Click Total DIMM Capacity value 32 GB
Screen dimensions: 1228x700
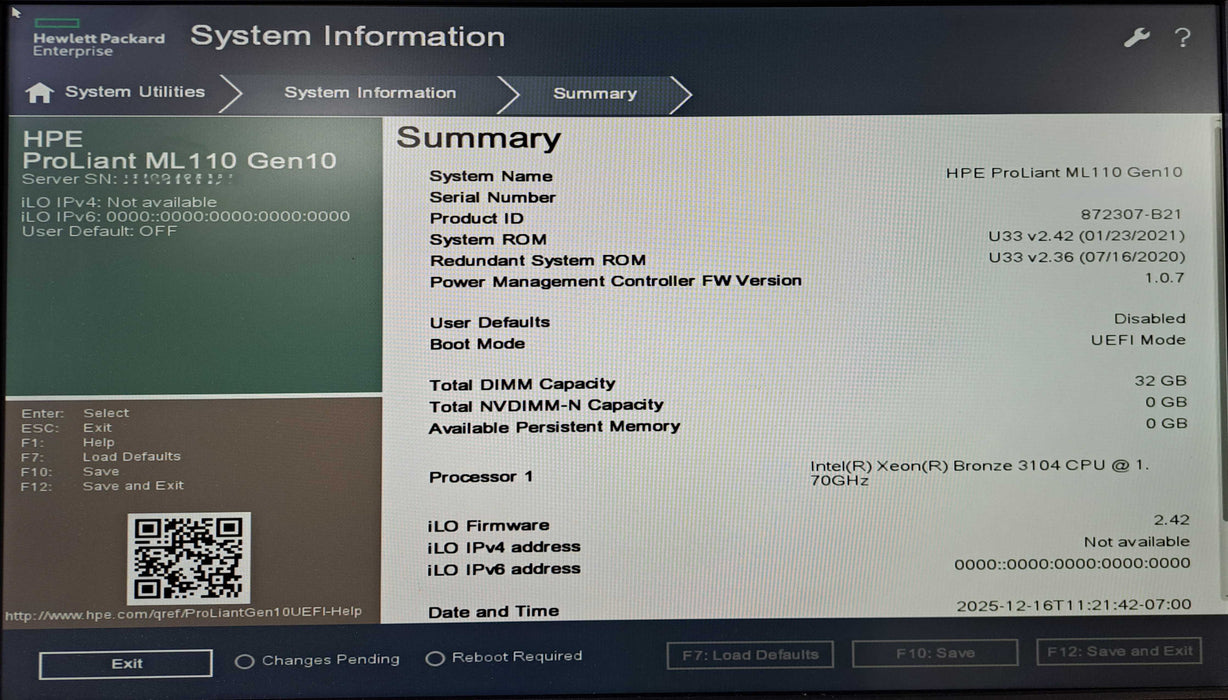click(x=1161, y=381)
